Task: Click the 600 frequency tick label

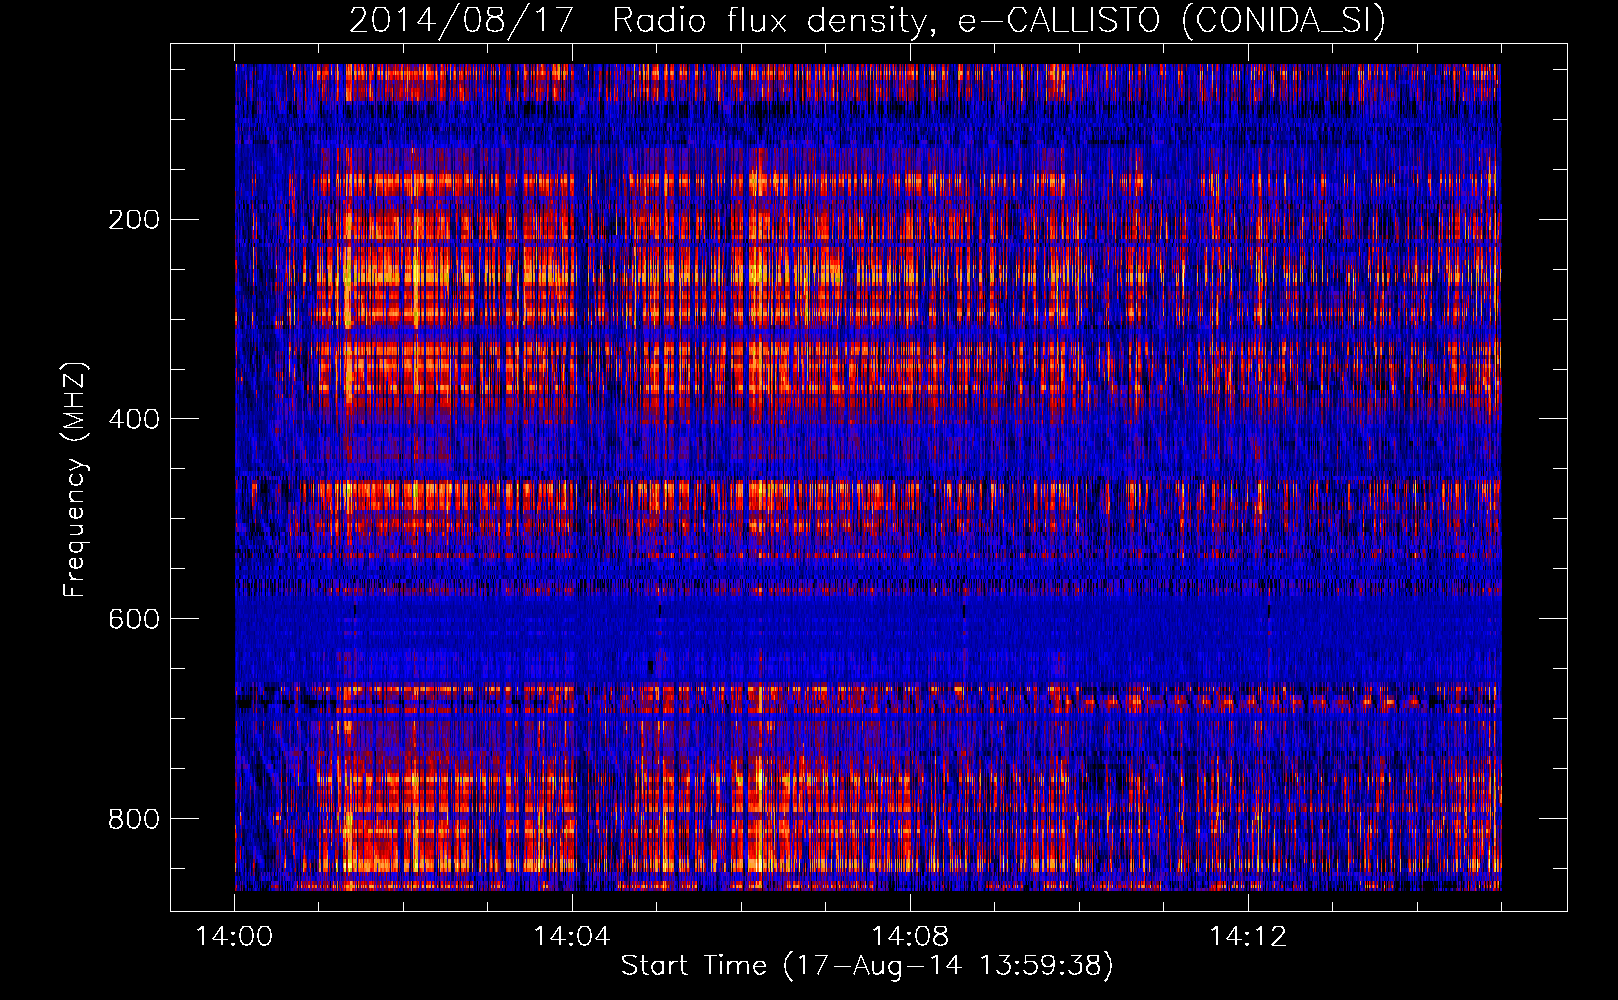Action: point(134,619)
